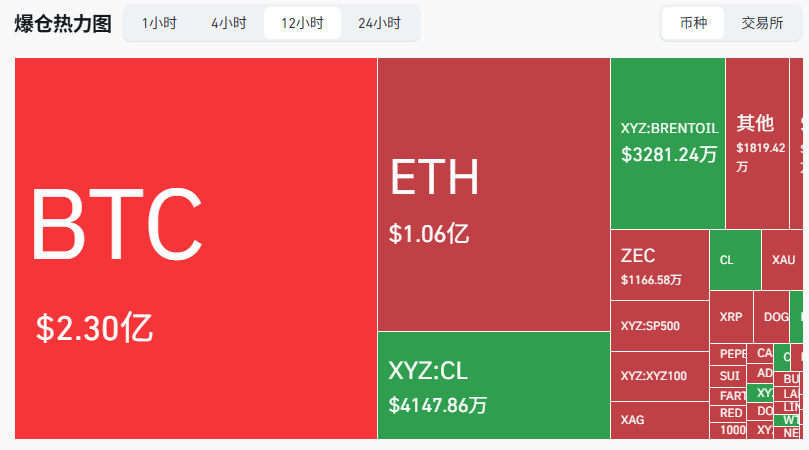Viewport: 809px width, 450px height.
Task: Select the XAU heatmap tile
Action: coord(783,260)
